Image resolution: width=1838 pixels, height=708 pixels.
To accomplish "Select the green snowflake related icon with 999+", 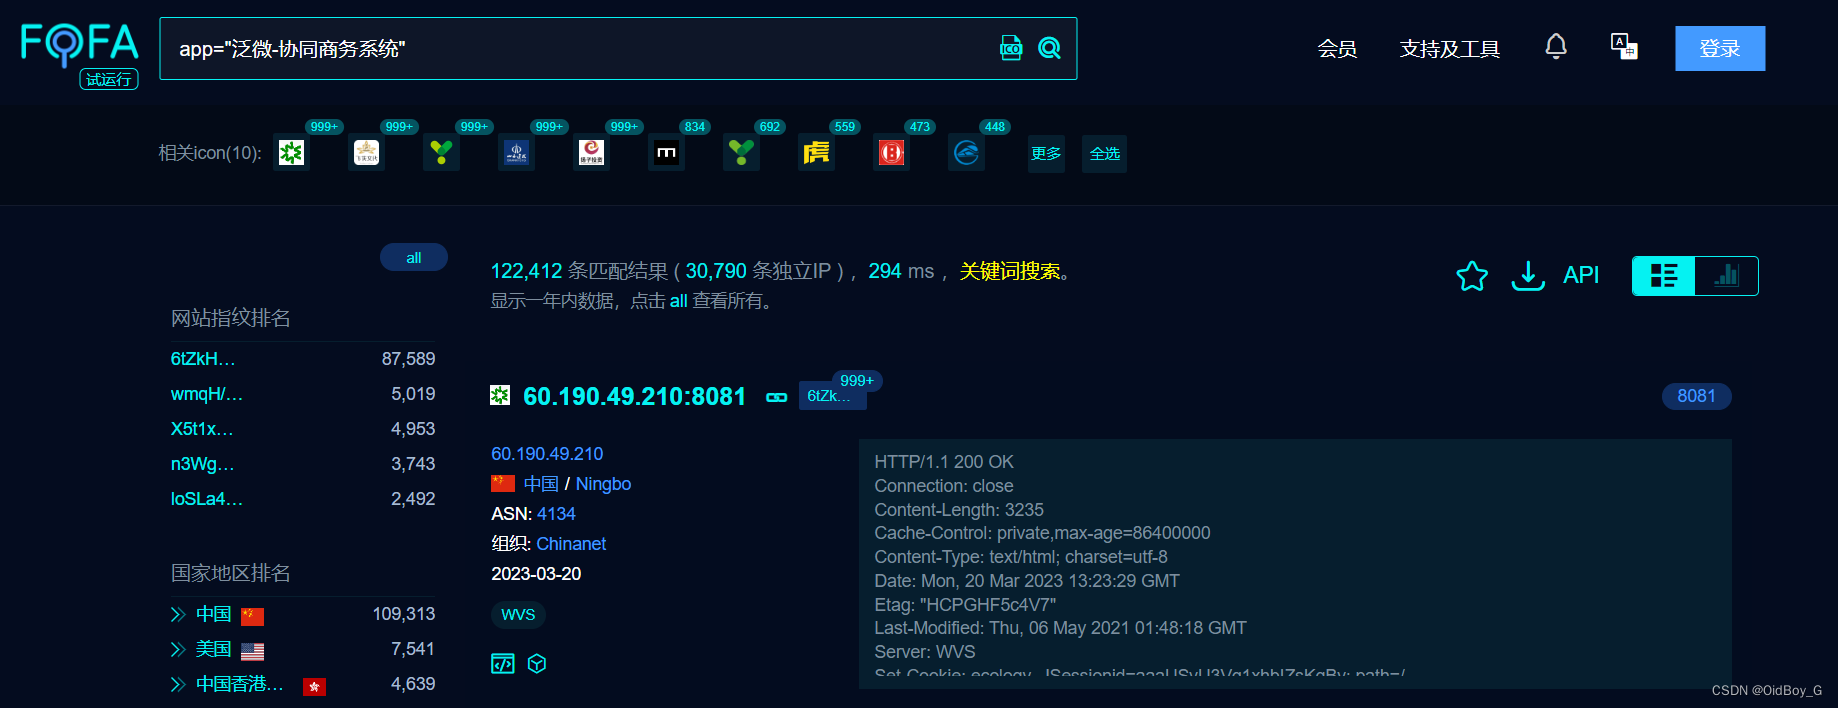I will coord(291,153).
